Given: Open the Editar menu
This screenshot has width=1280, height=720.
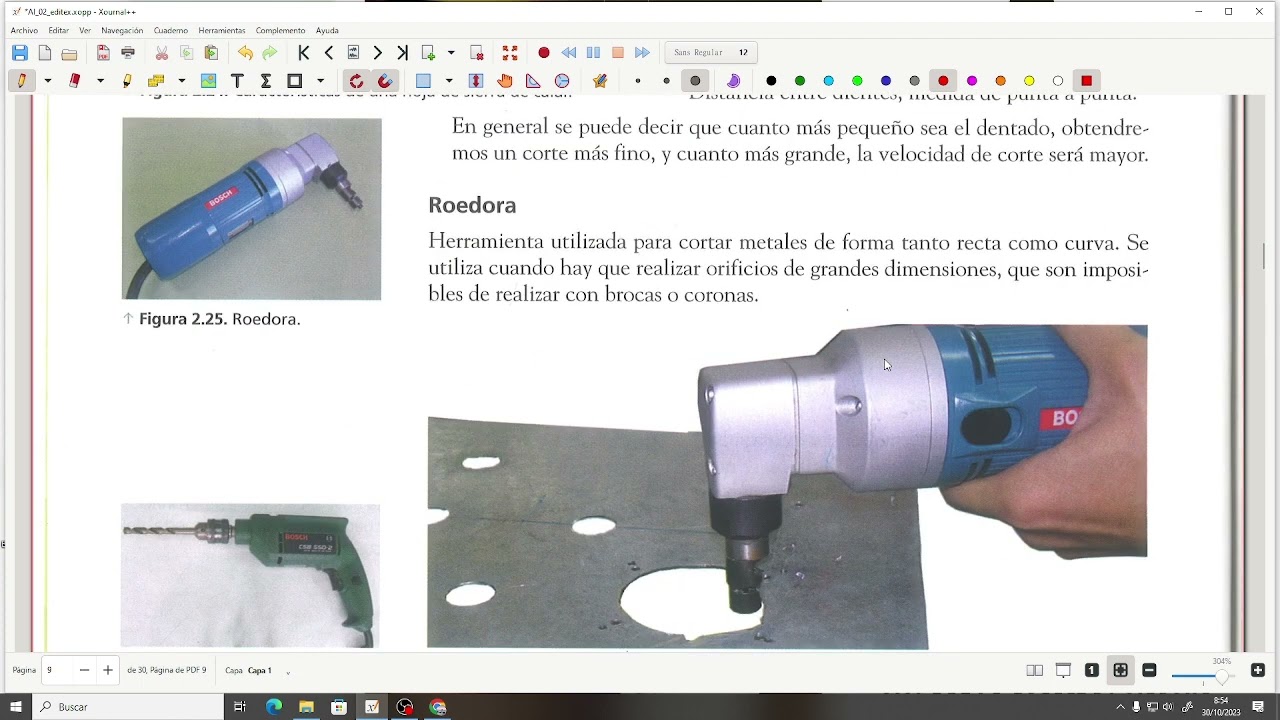Looking at the screenshot, I should [x=59, y=31].
